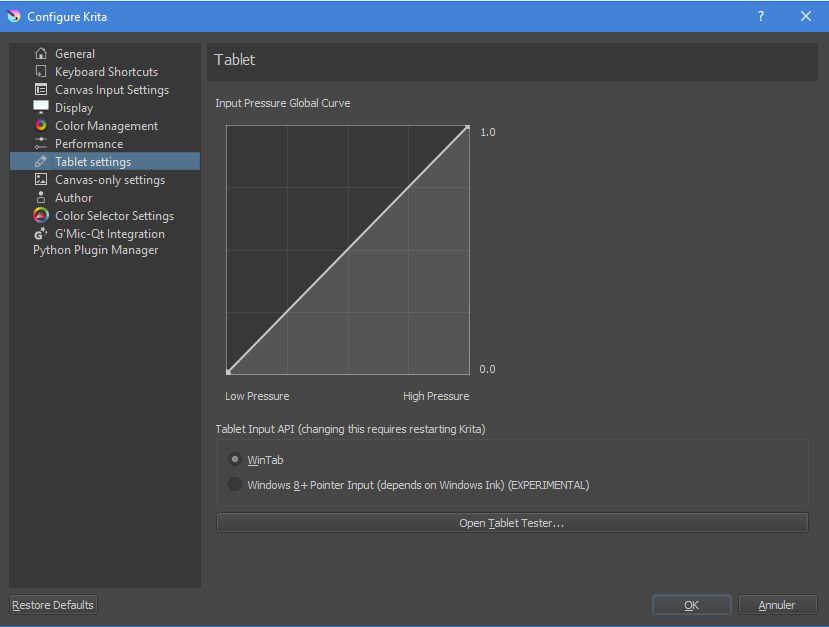Click the Author person icon
This screenshot has height=627, width=829.
[41, 198]
